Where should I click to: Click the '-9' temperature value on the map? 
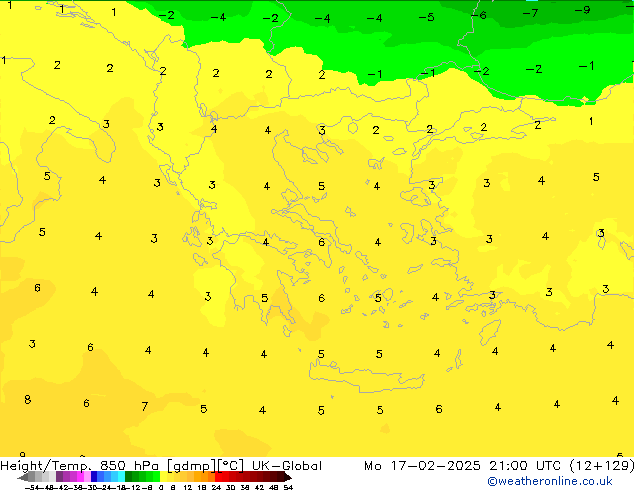tap(583, 10)
